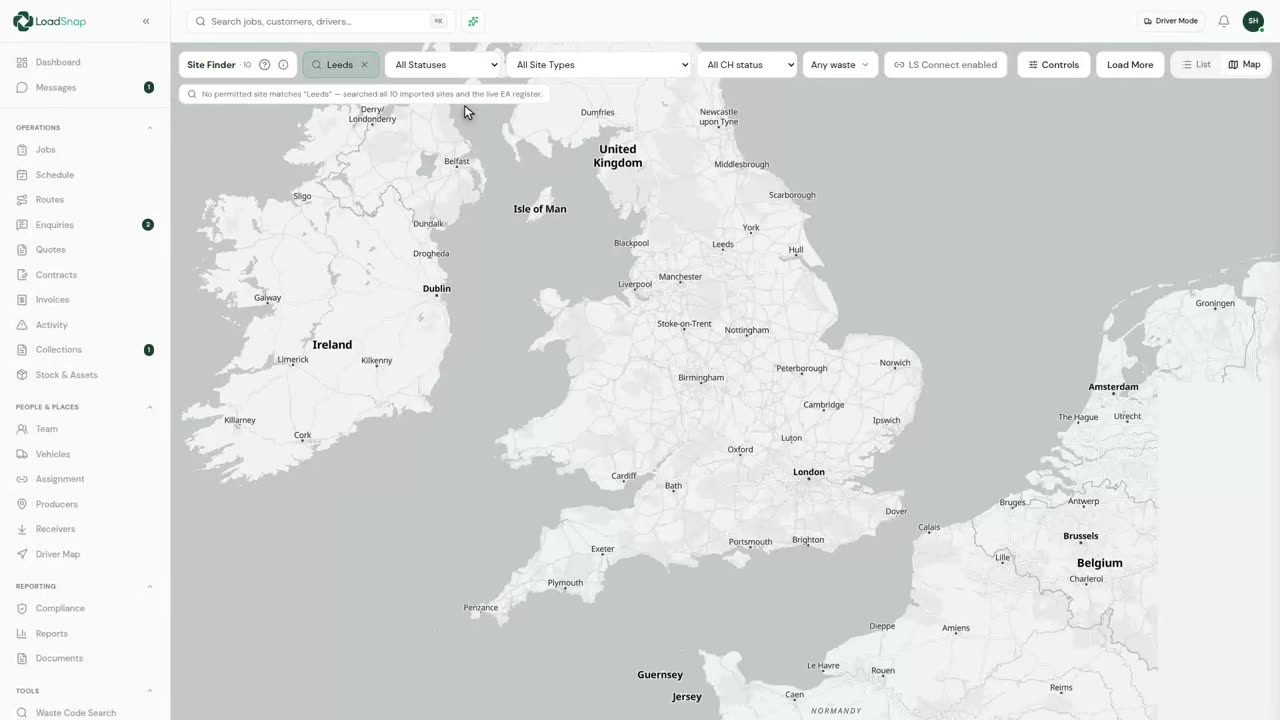The image size is (1280, 720).
Task: Open All CH status dropdown
Action: pos(747,65)
